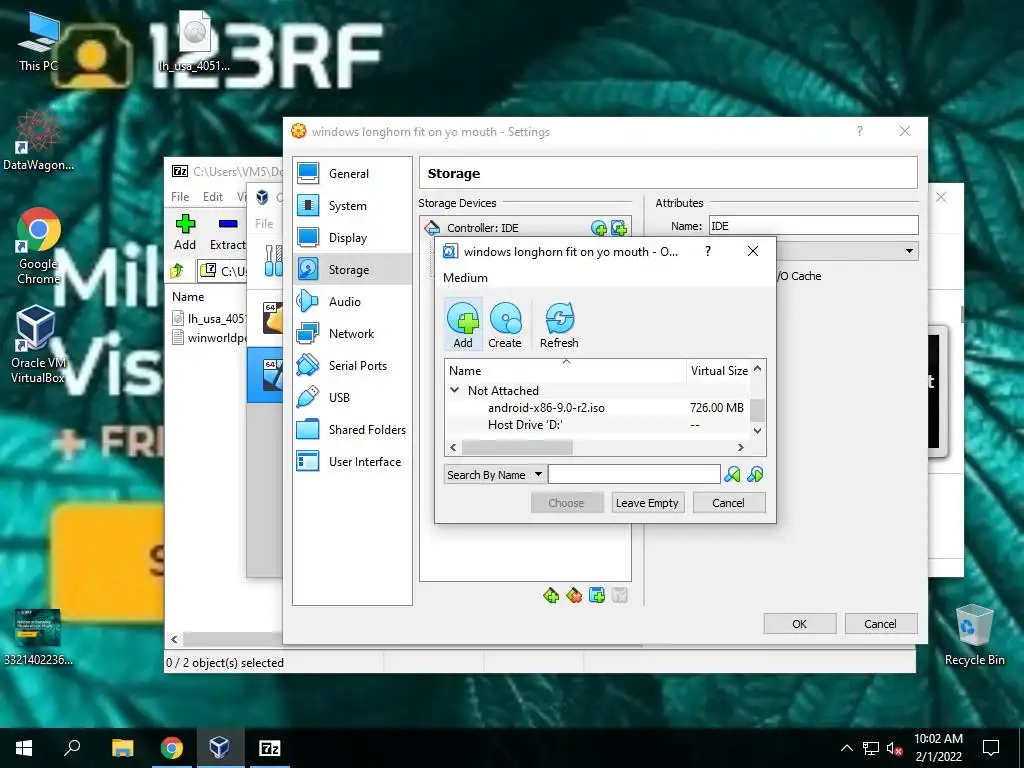The width and height of the screenshot is (1024, 768).
Task: Open Search By Name dropdown
Action: 494,474
